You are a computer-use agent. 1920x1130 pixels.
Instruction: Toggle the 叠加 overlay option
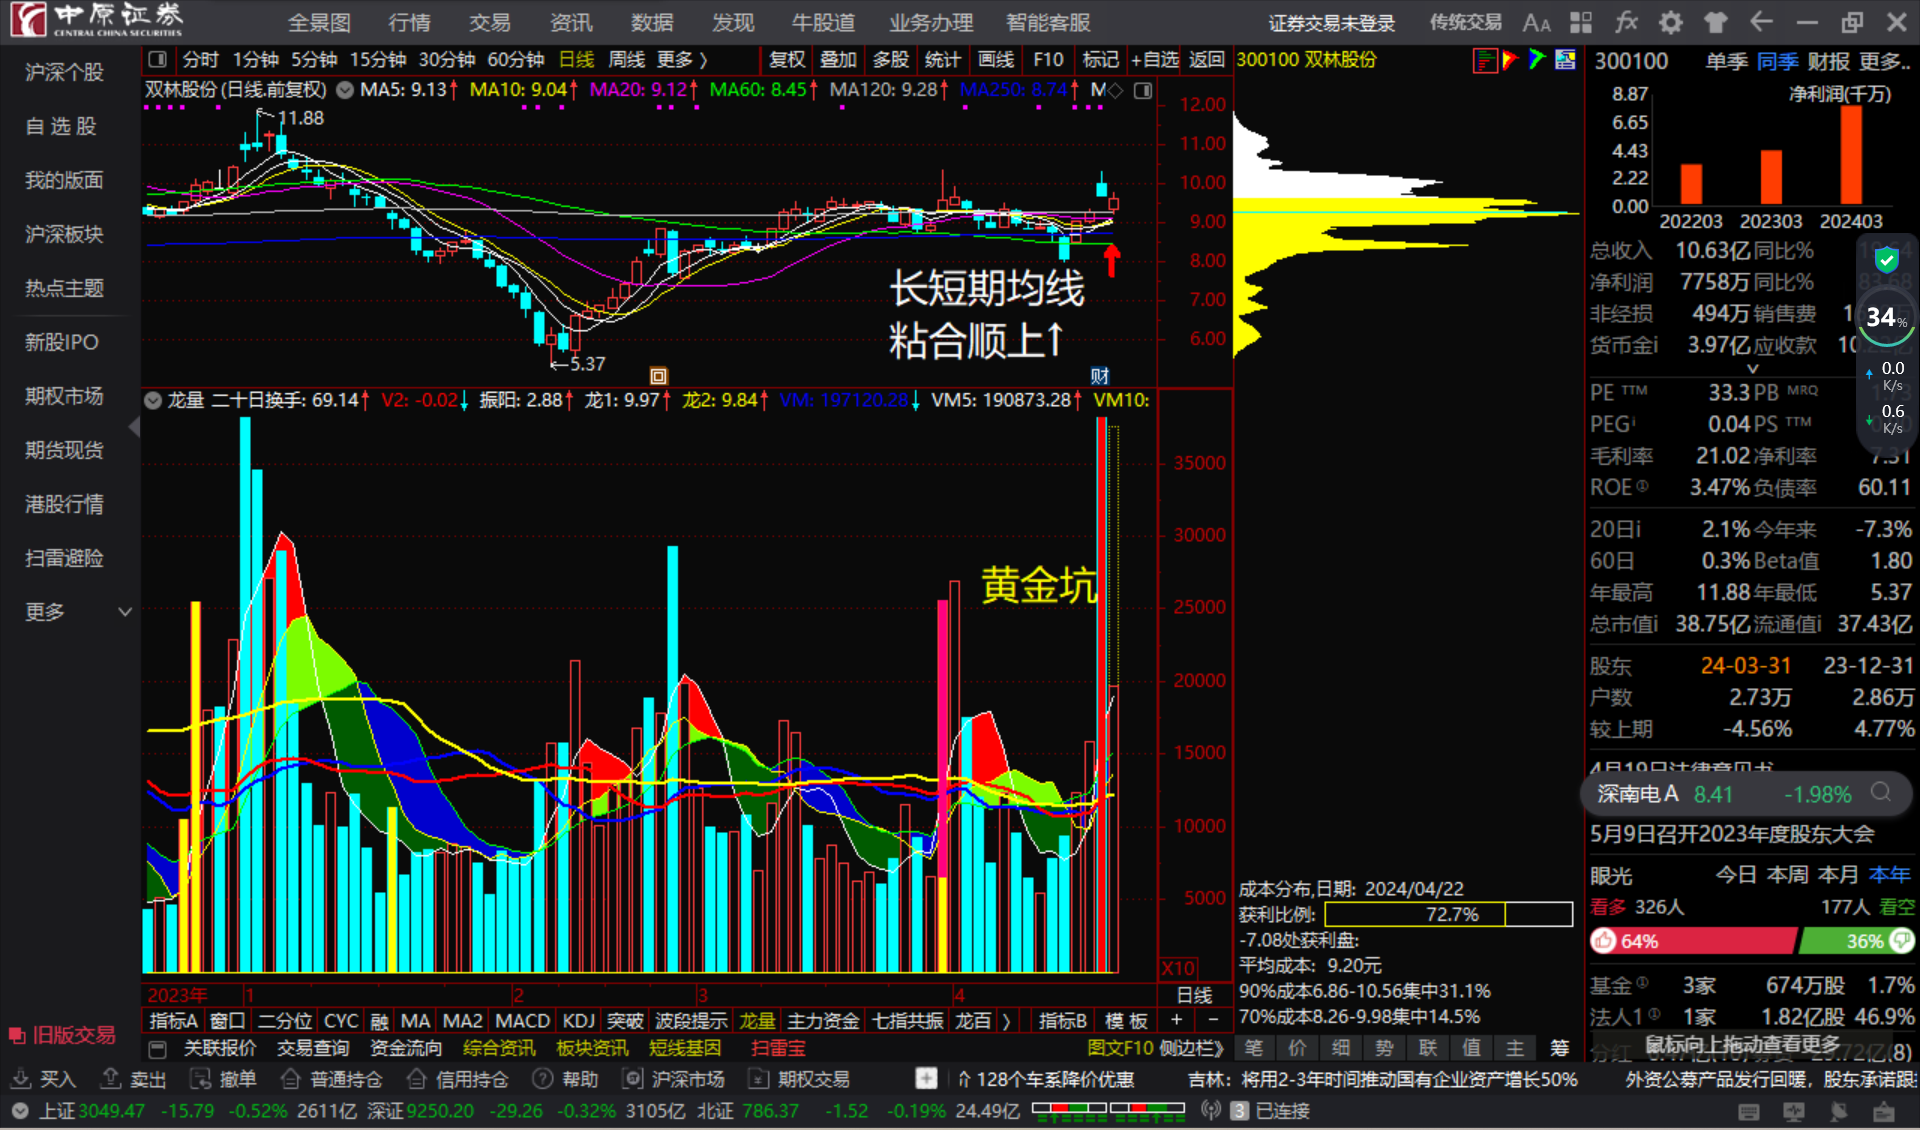coord(838,59)
